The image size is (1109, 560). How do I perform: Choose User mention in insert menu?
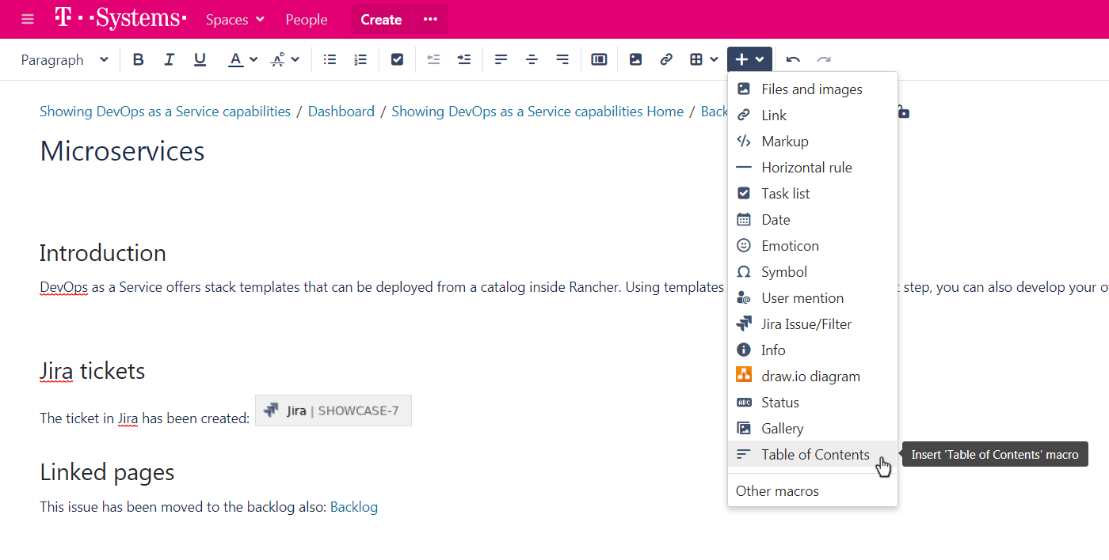[x=813, y=298]
